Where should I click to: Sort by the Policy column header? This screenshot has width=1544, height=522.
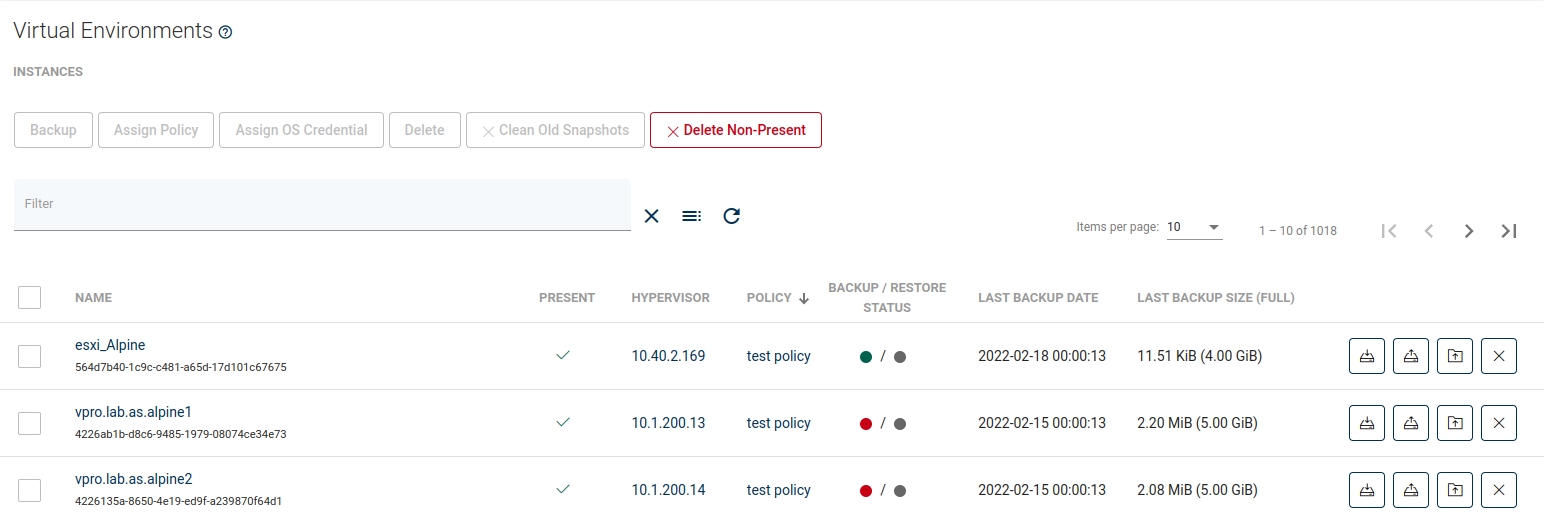pos(768,298)
